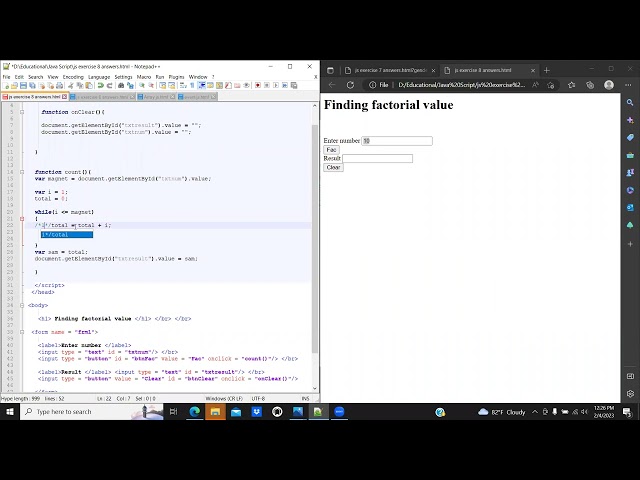
Task: Click the Edge address bar URL
Action: click(462, 85)
